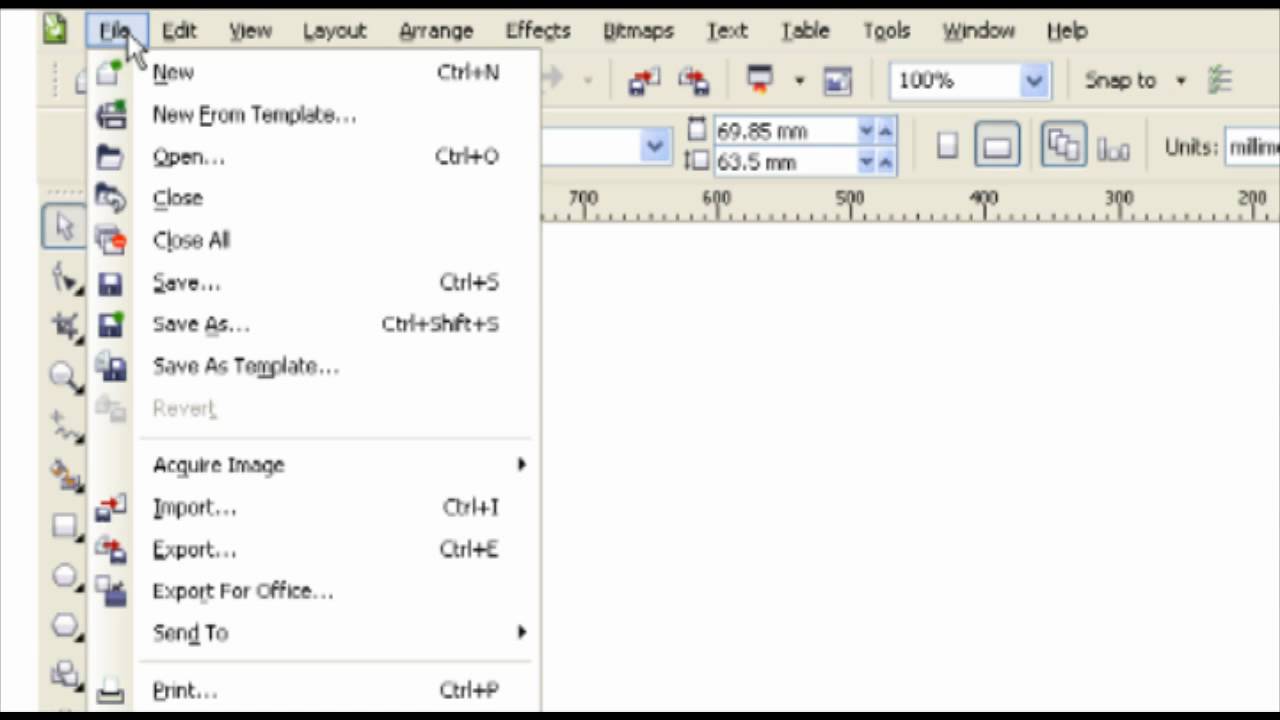
Task: Select the Freehand curve tool
Action: pos(66,427)
